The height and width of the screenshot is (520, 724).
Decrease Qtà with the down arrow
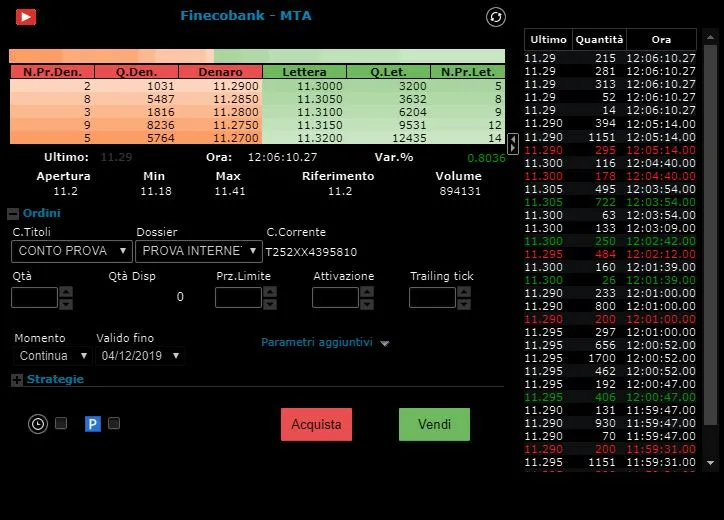coord(66,304)
